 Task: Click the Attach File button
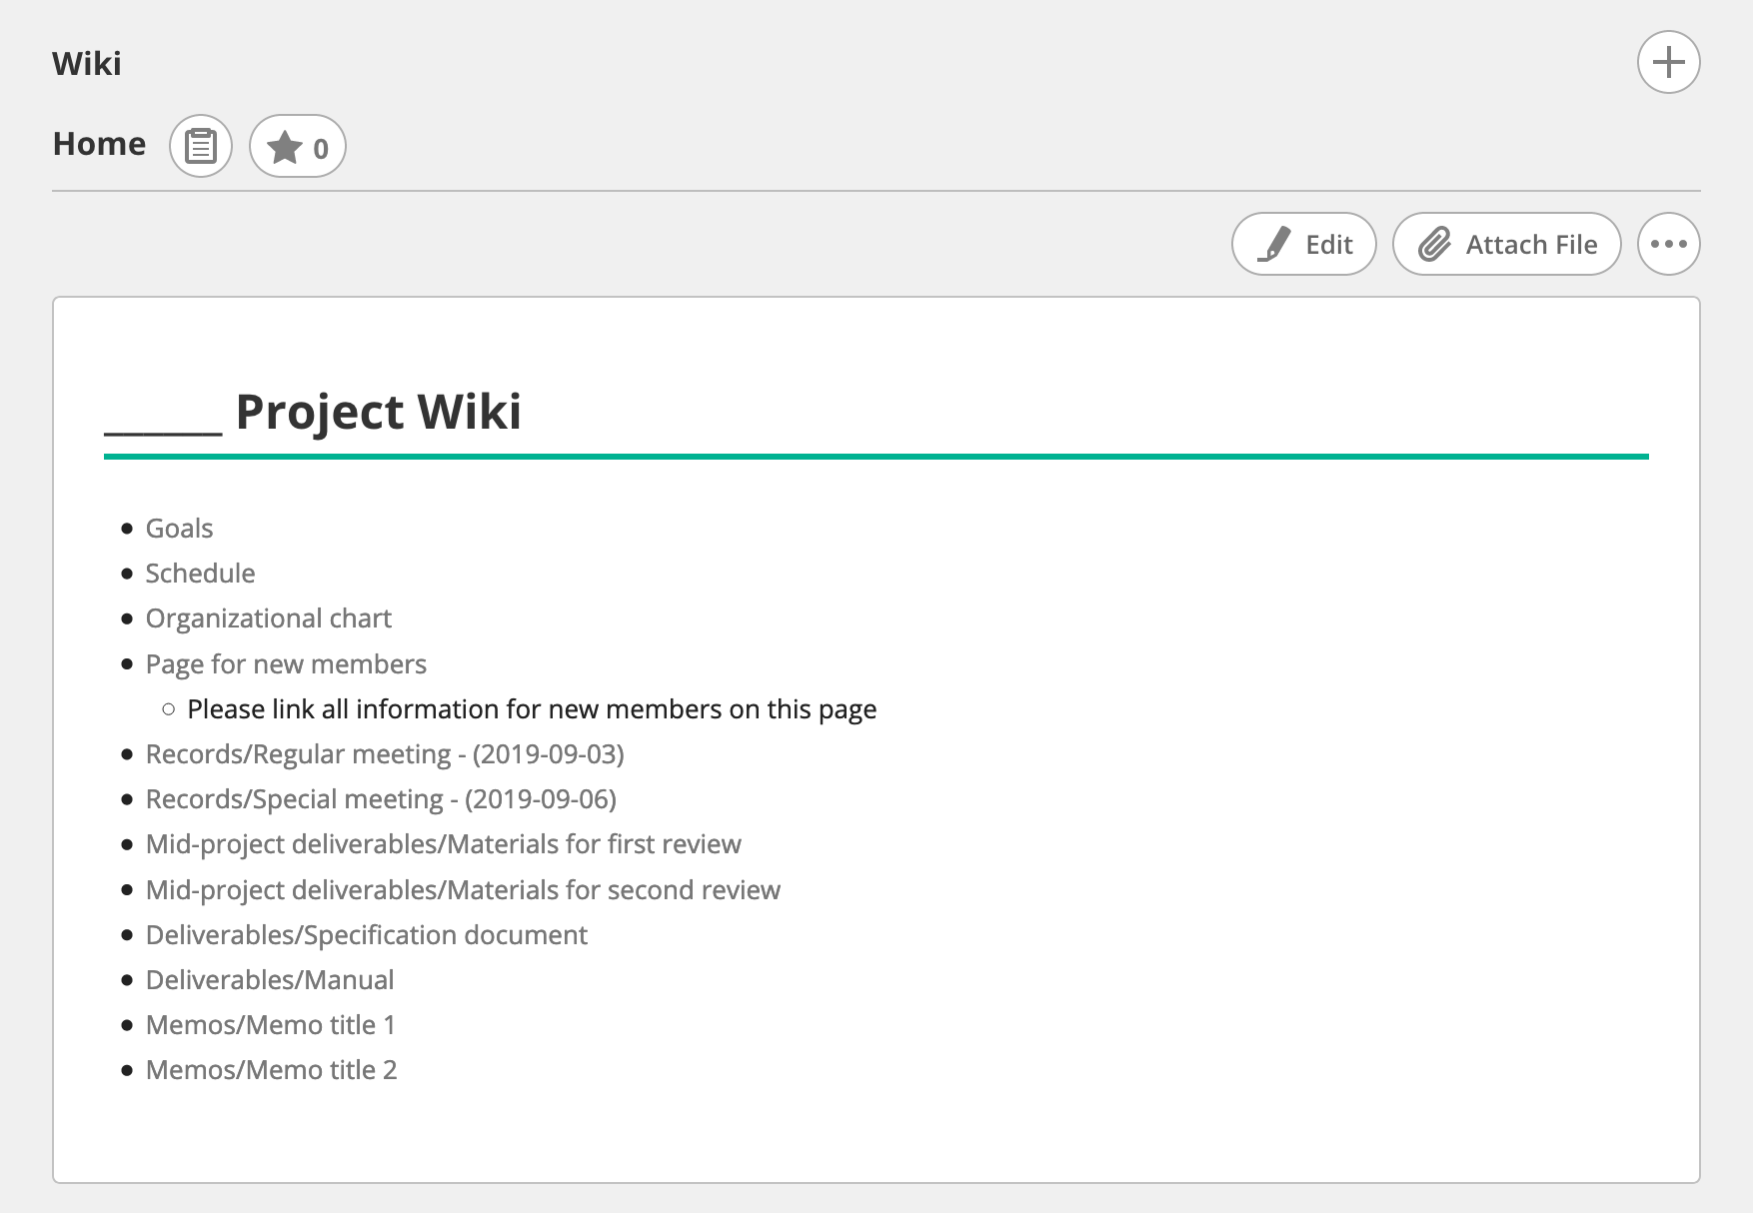pos(1506,244)
